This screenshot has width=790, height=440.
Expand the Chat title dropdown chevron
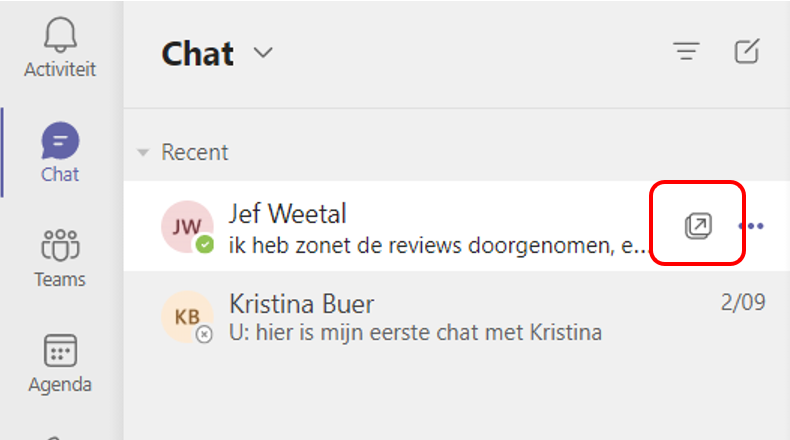(x=263, y=52)
